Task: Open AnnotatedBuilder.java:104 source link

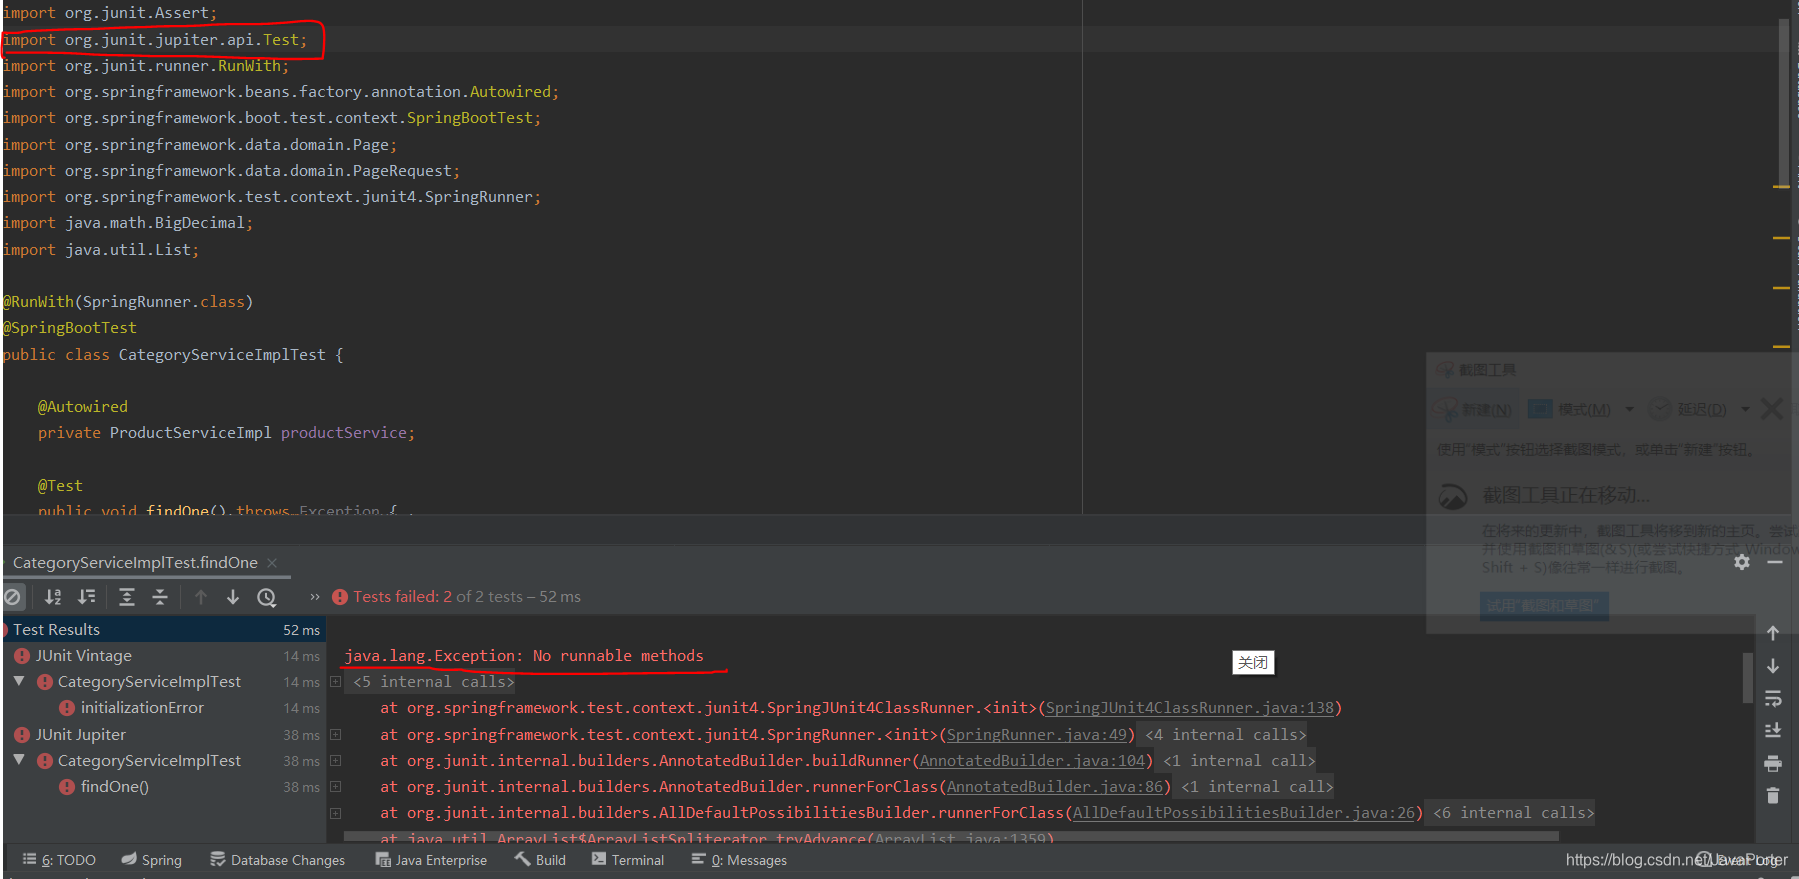Action: point(1032,761)
